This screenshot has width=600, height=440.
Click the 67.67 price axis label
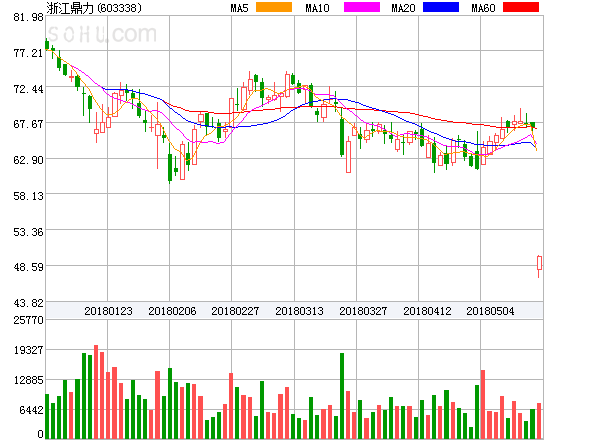coord(28,124)
